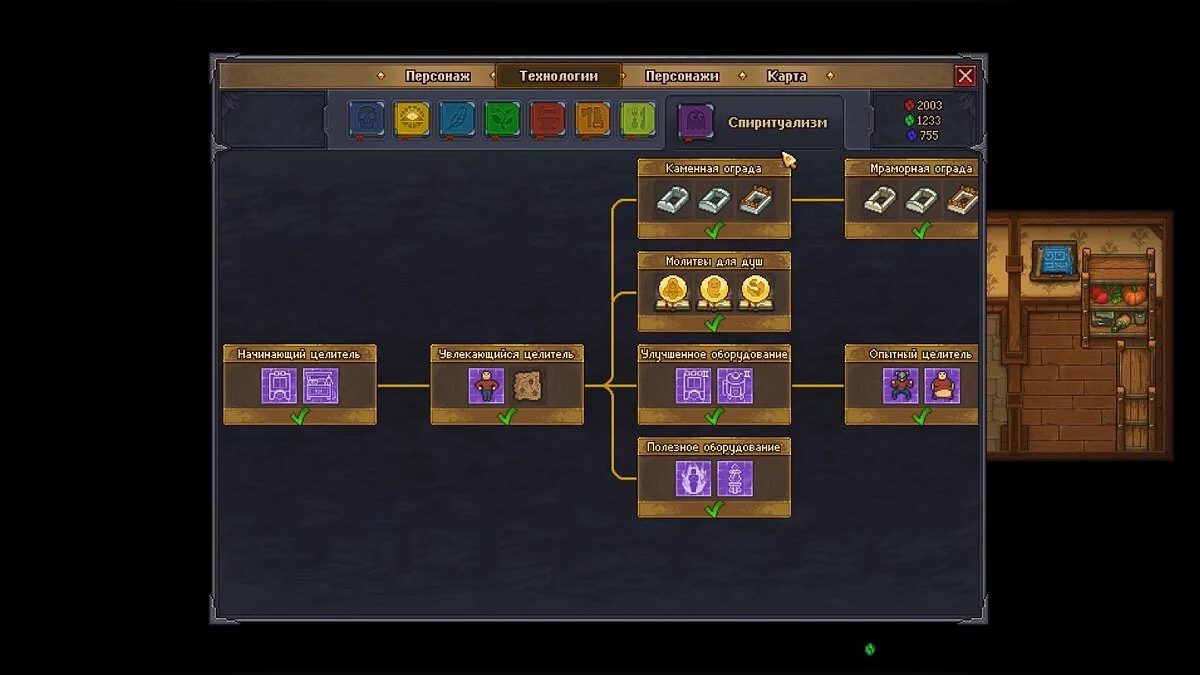Click the level I machine blueprint in Улучшенное оборудование

[x=694, y=385]
